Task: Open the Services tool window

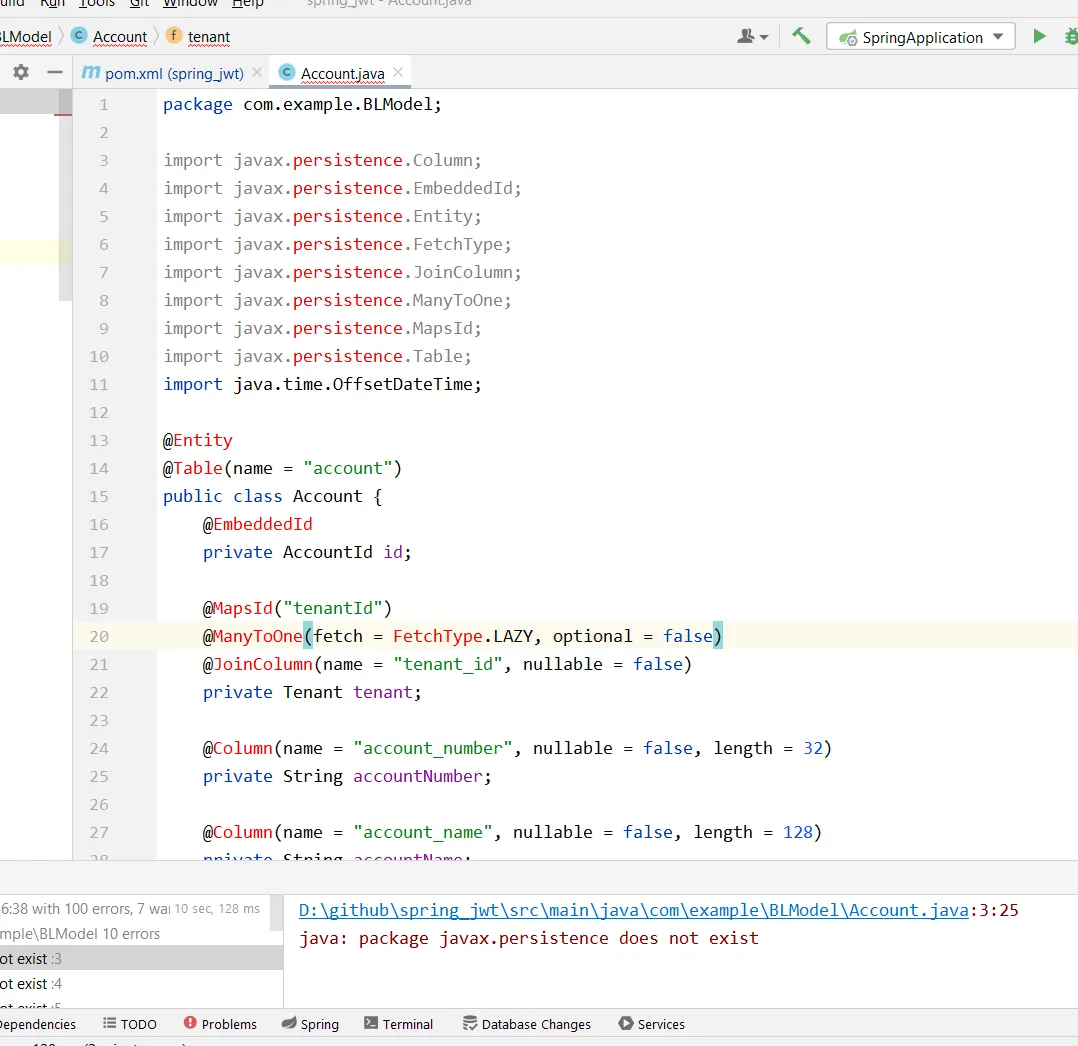Action: click(651, 1024)
